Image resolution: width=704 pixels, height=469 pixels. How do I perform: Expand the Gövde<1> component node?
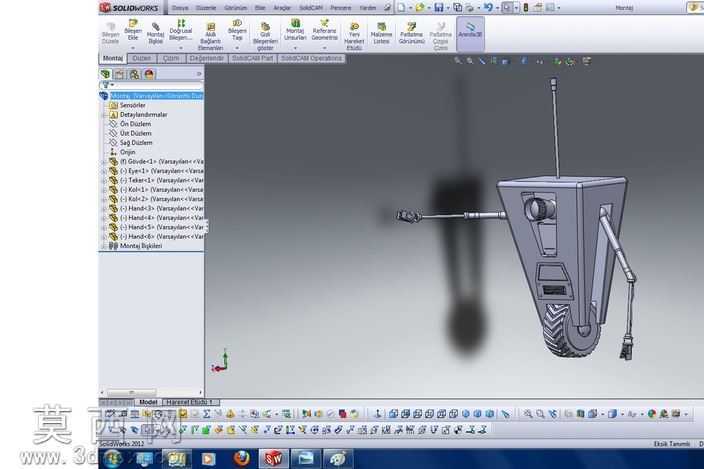104,162
